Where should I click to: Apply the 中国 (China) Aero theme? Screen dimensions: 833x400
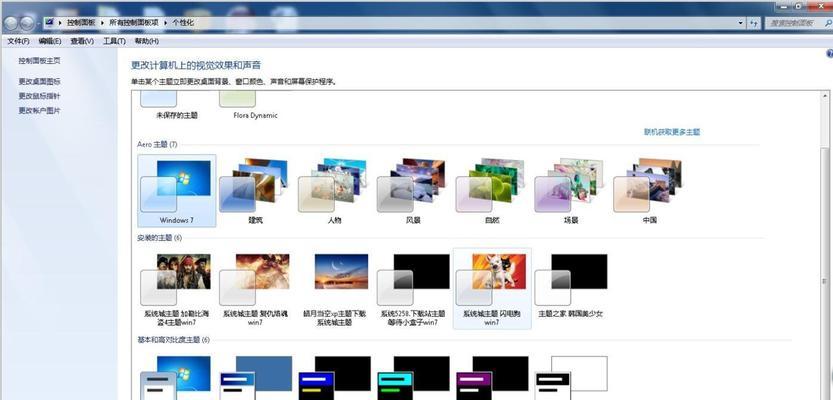coord(649,191)
